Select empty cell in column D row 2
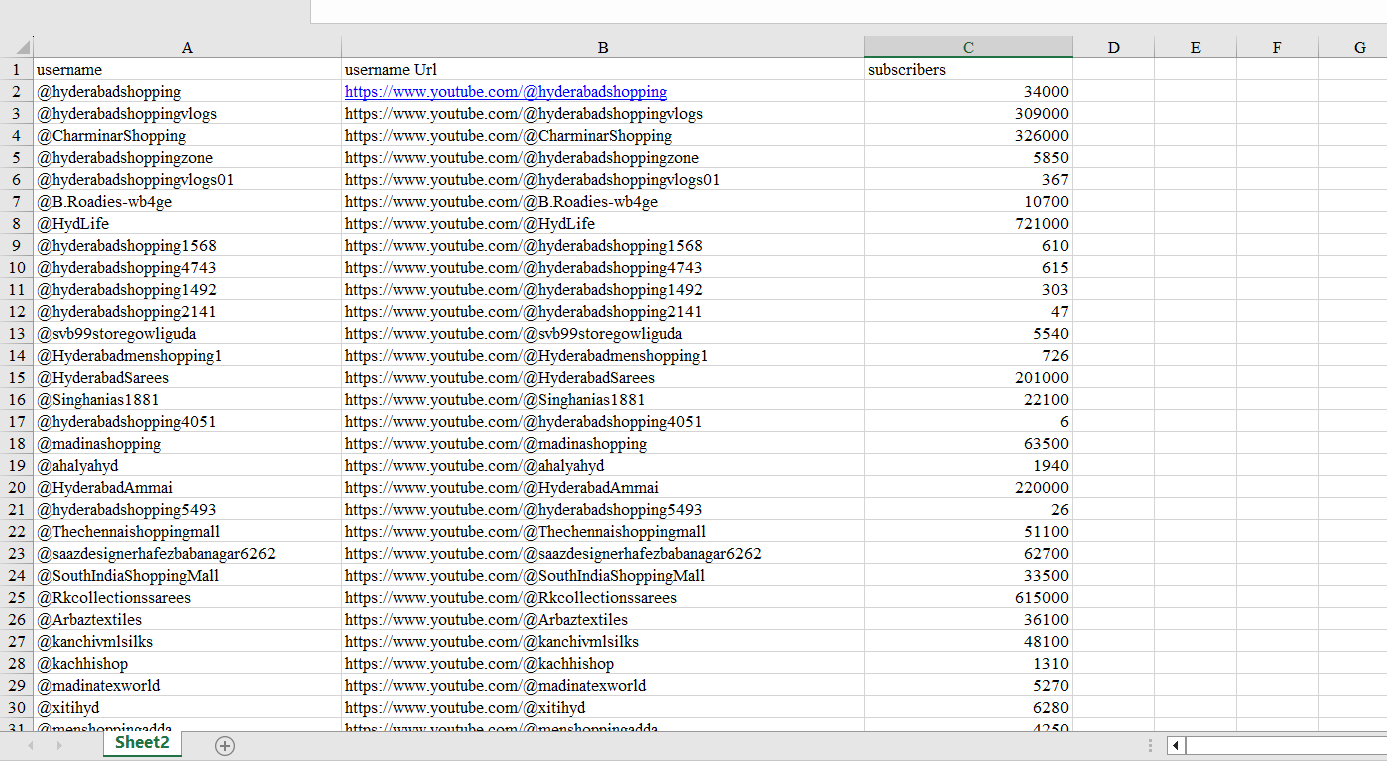Image resolution: width=1387 pixels, height=761 pixels. click(1113, 91)
